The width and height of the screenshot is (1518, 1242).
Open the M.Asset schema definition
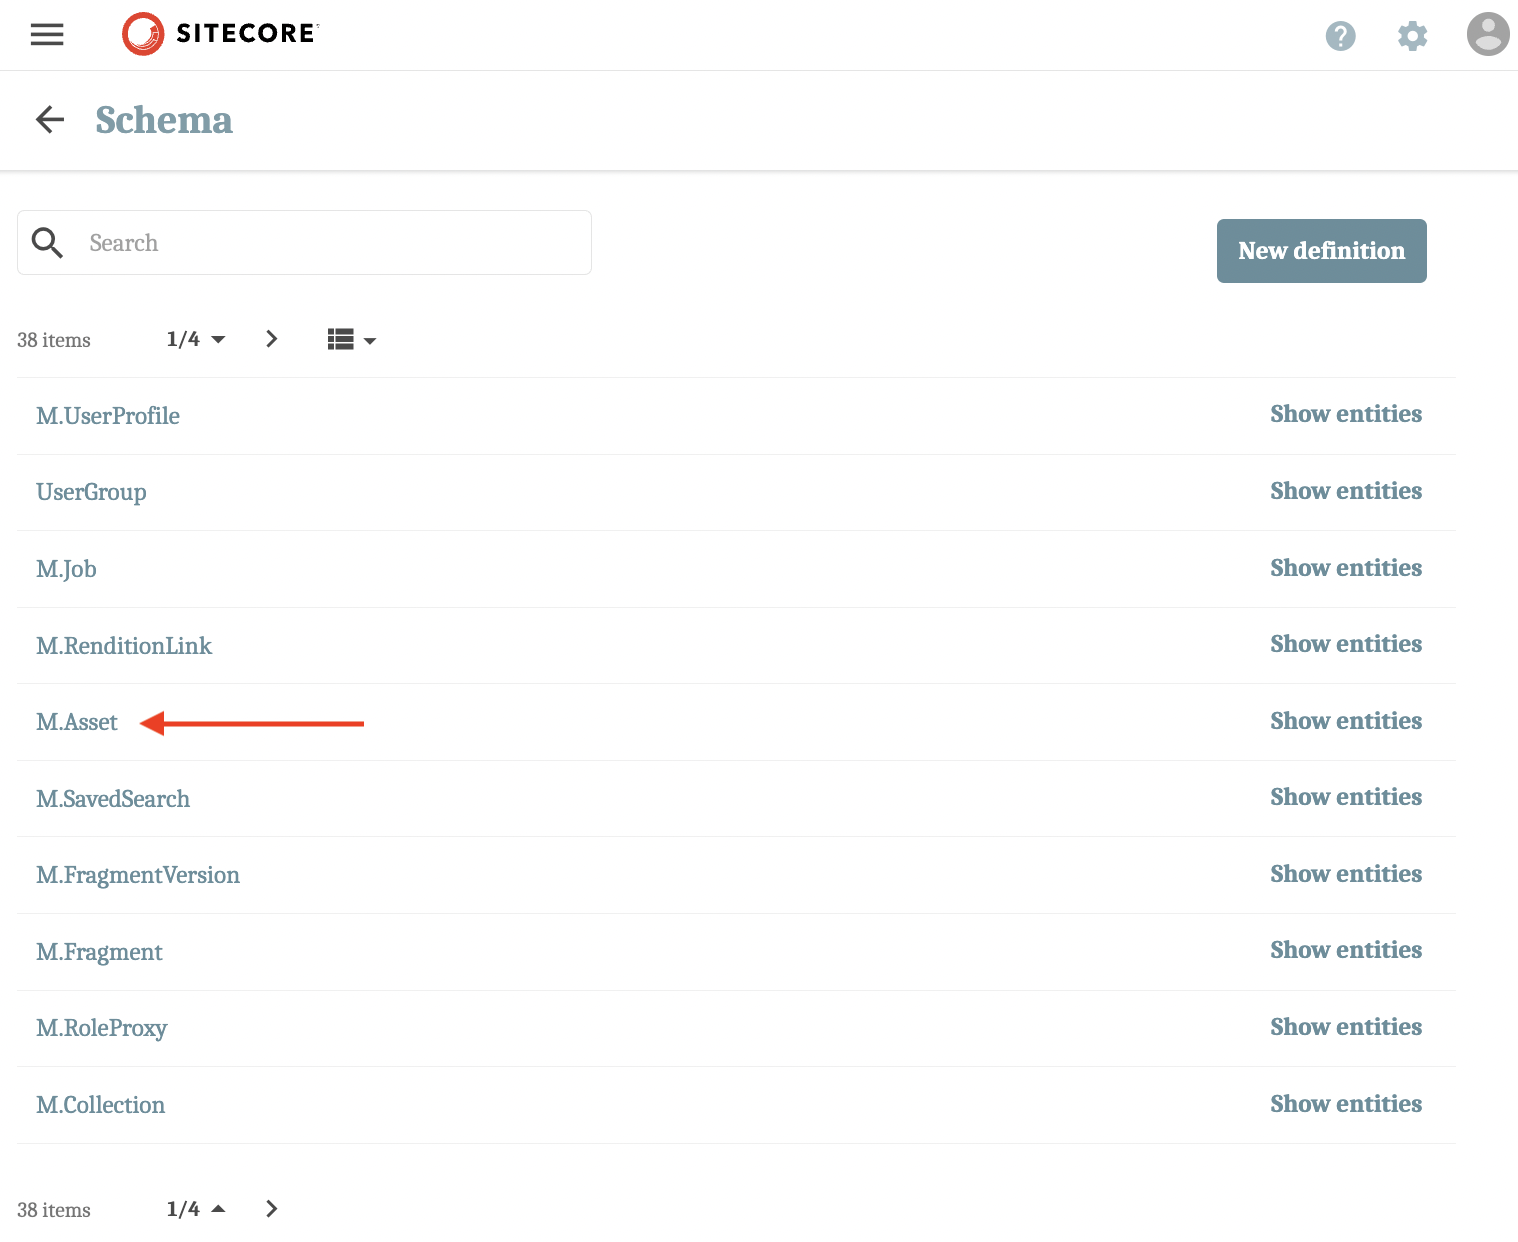coord(76,721)
